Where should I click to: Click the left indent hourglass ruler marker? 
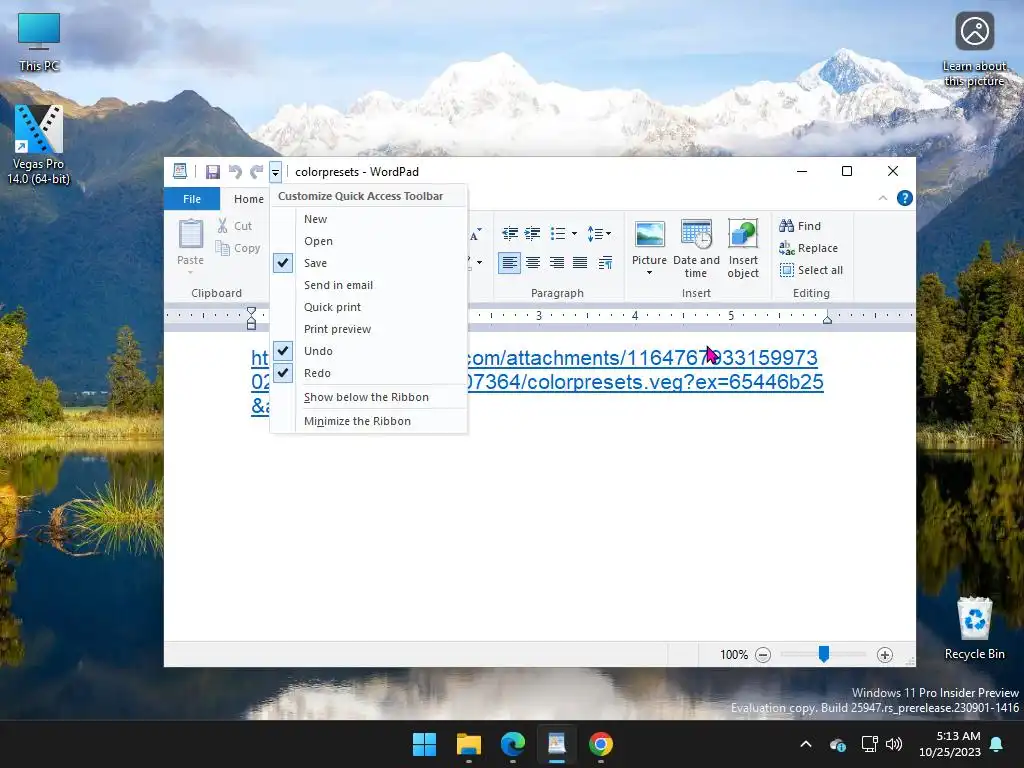click(x=251, y=318)
